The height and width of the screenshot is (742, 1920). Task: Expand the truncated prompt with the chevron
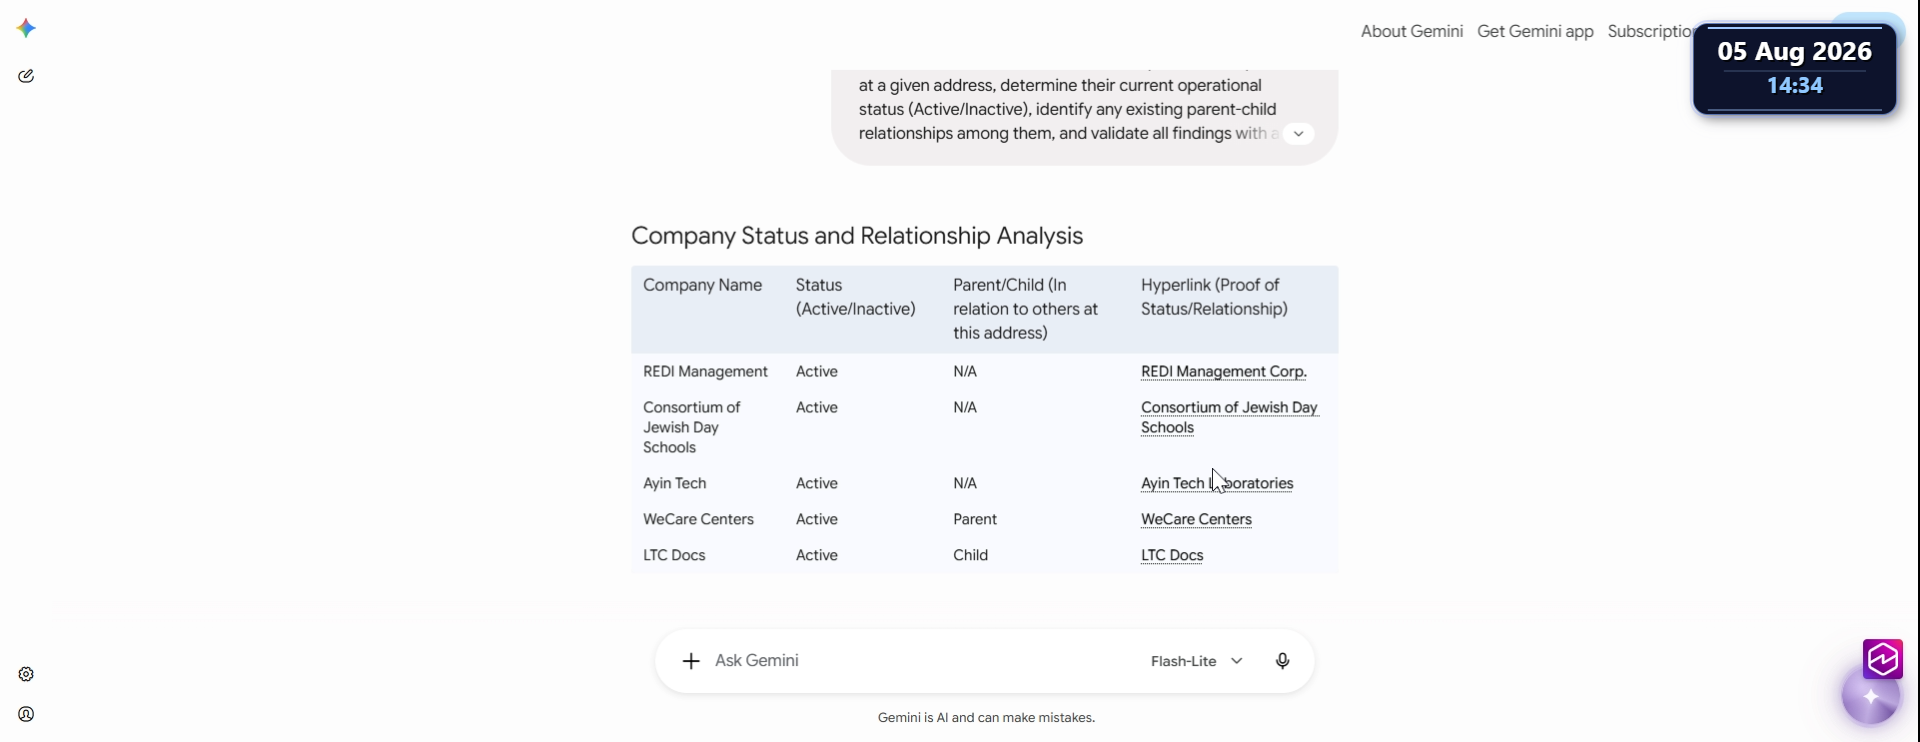pyautogui.click(x=1298, y=134)
